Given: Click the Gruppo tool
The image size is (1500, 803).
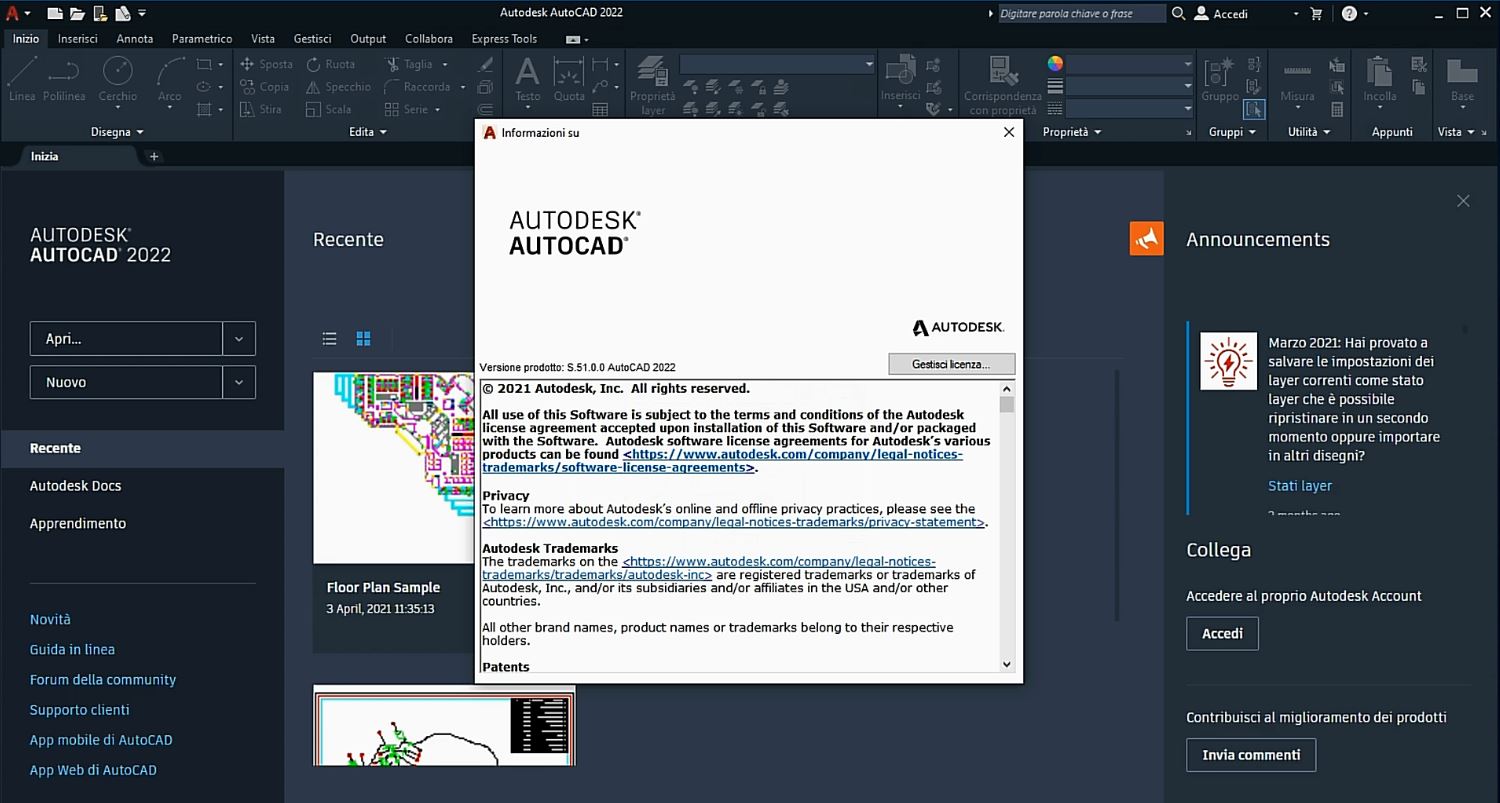Looking at the screenshot, I should pyautogui.click(x=1220, y=78).
